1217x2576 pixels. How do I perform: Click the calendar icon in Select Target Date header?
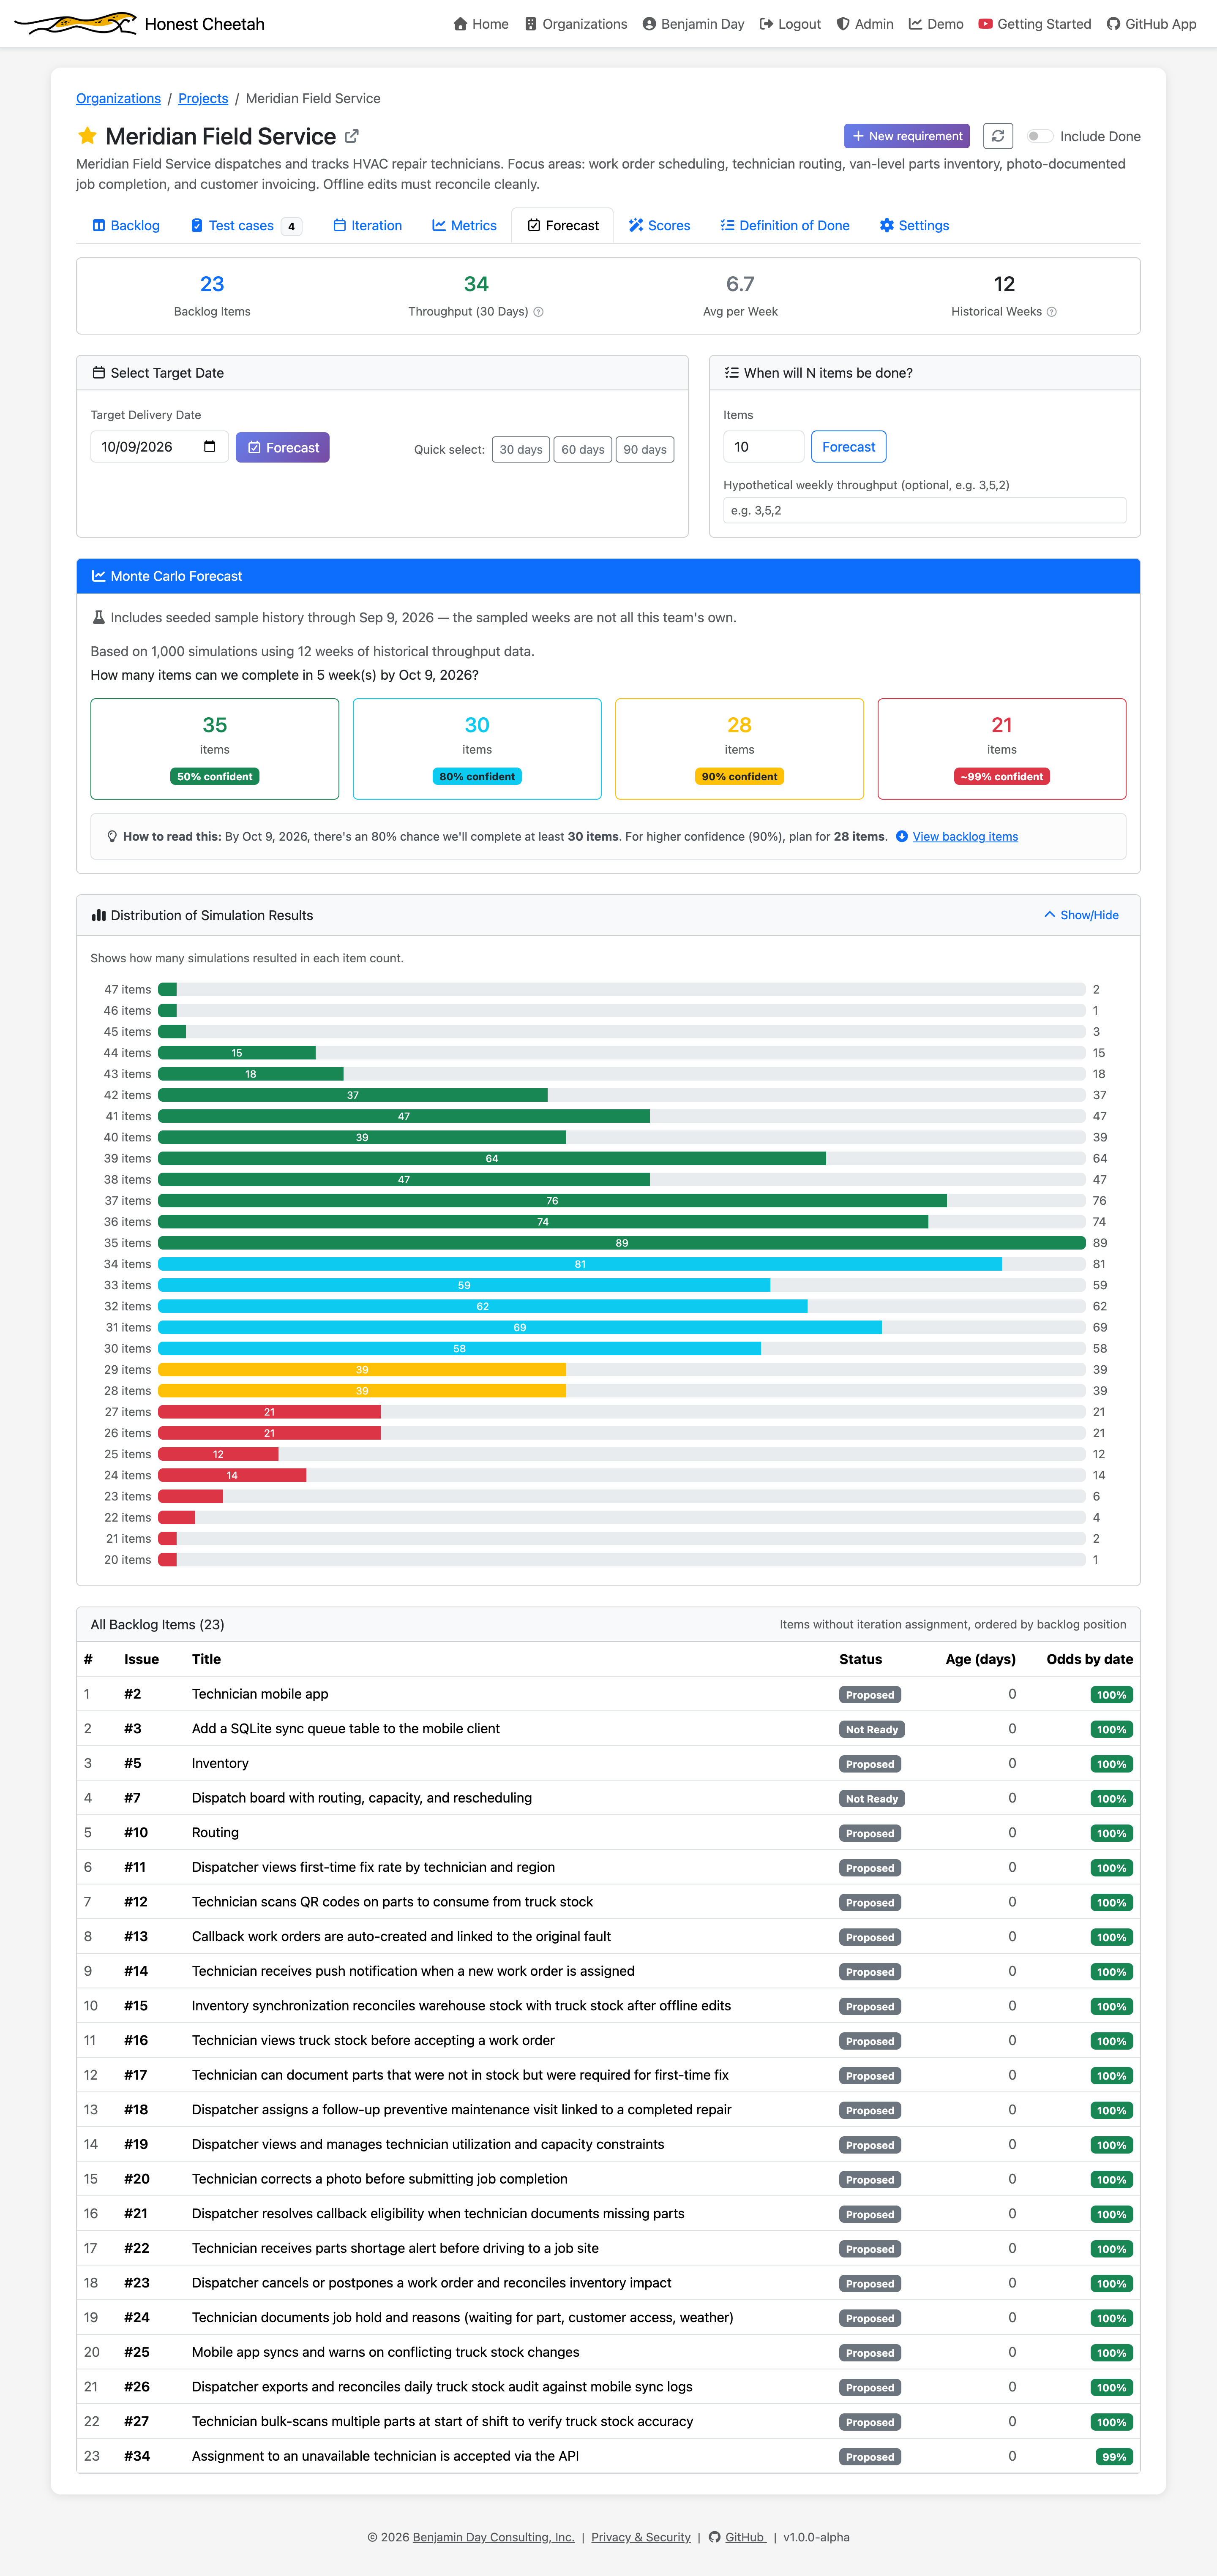(98, 373)
